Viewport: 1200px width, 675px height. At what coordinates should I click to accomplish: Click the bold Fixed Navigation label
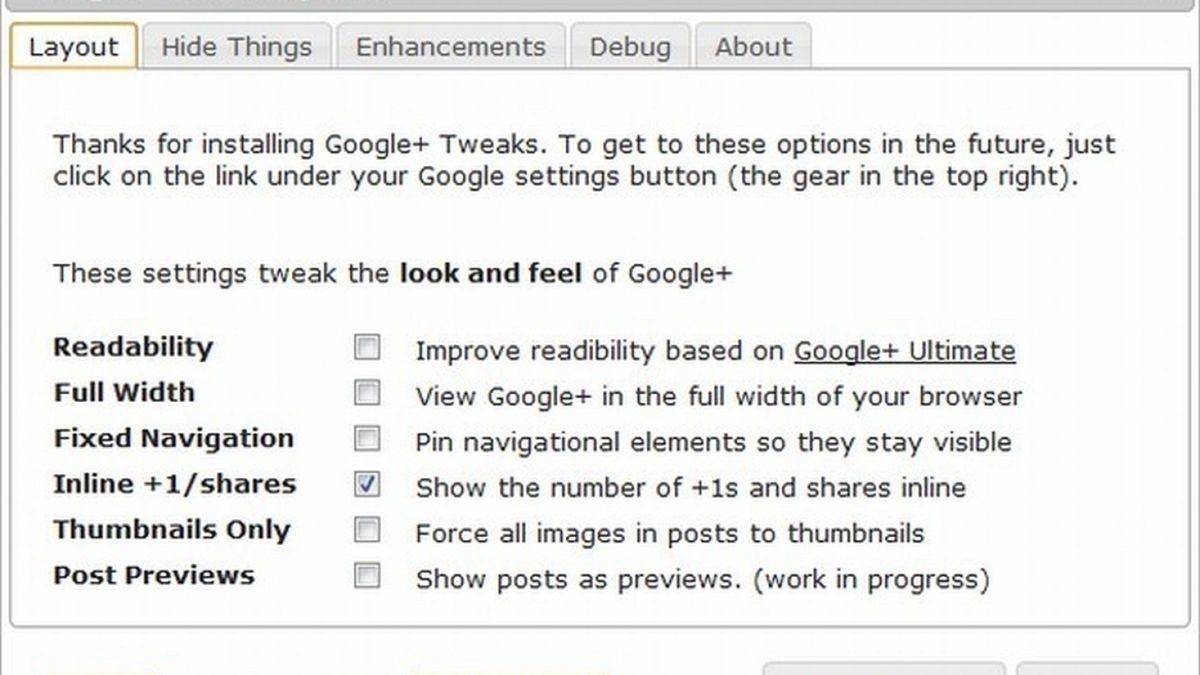[174, 438]
